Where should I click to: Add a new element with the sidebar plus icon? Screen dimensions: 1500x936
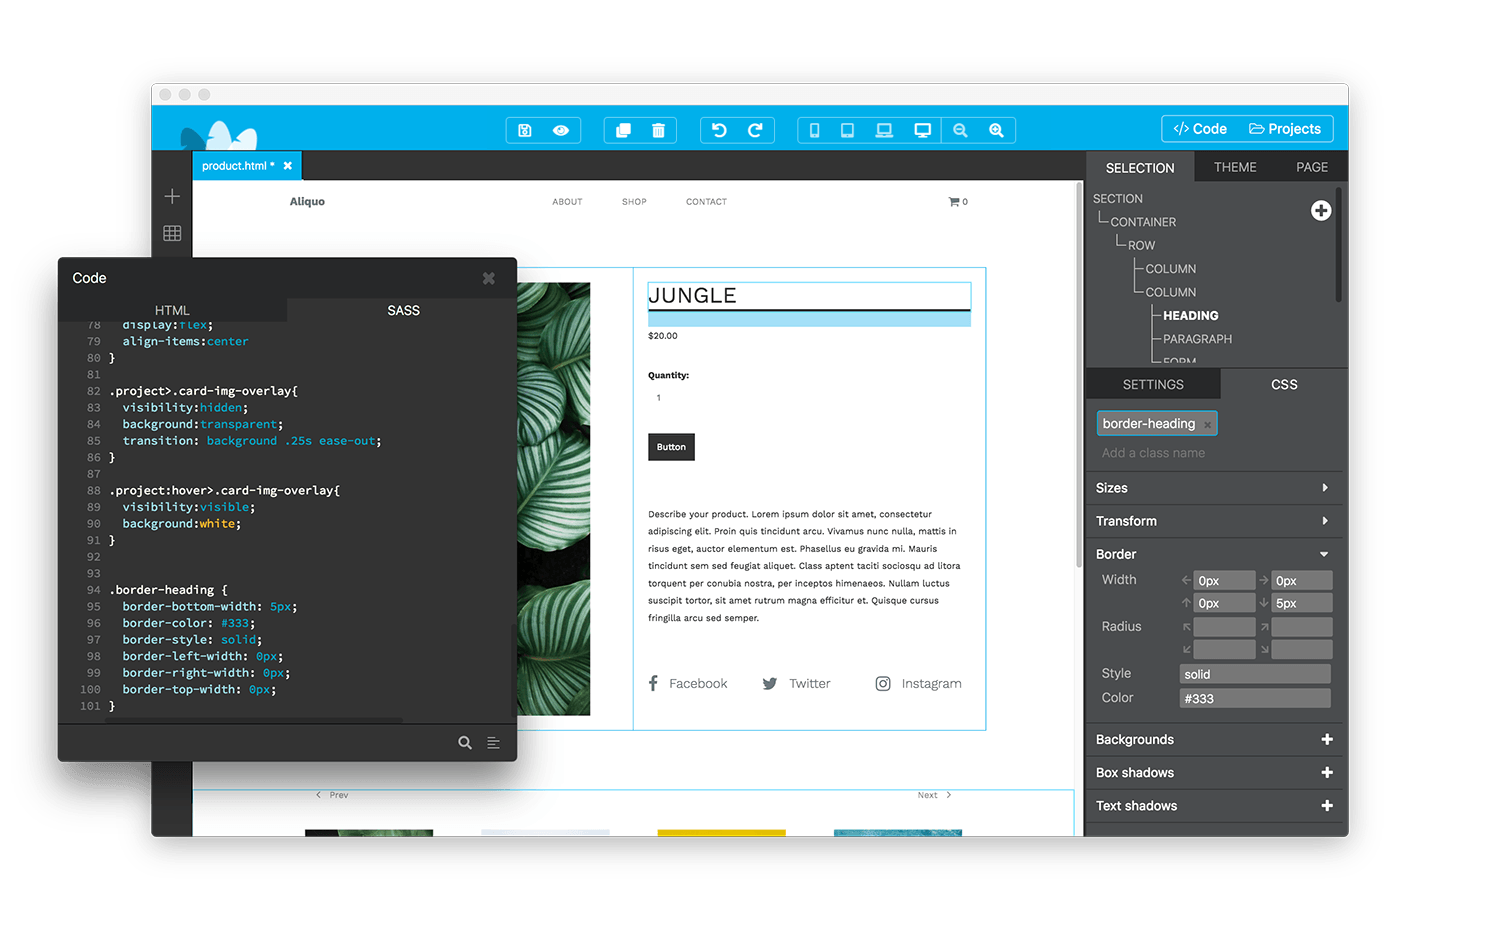coord(172,196)
